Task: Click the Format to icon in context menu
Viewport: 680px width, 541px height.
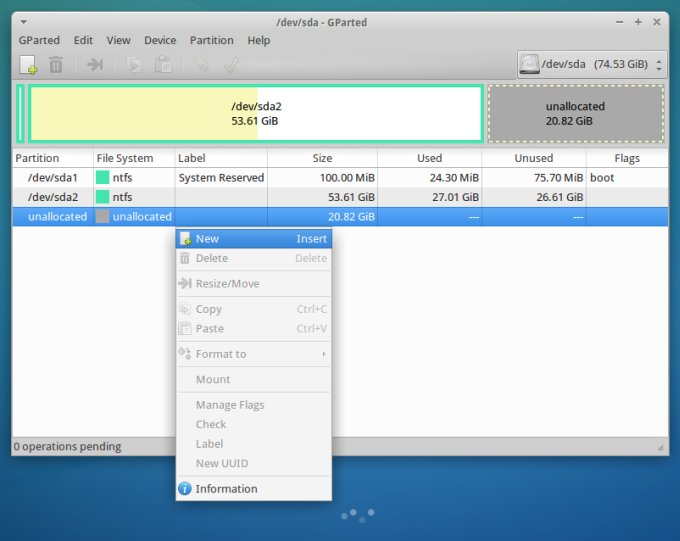Action: click(185, 353)
